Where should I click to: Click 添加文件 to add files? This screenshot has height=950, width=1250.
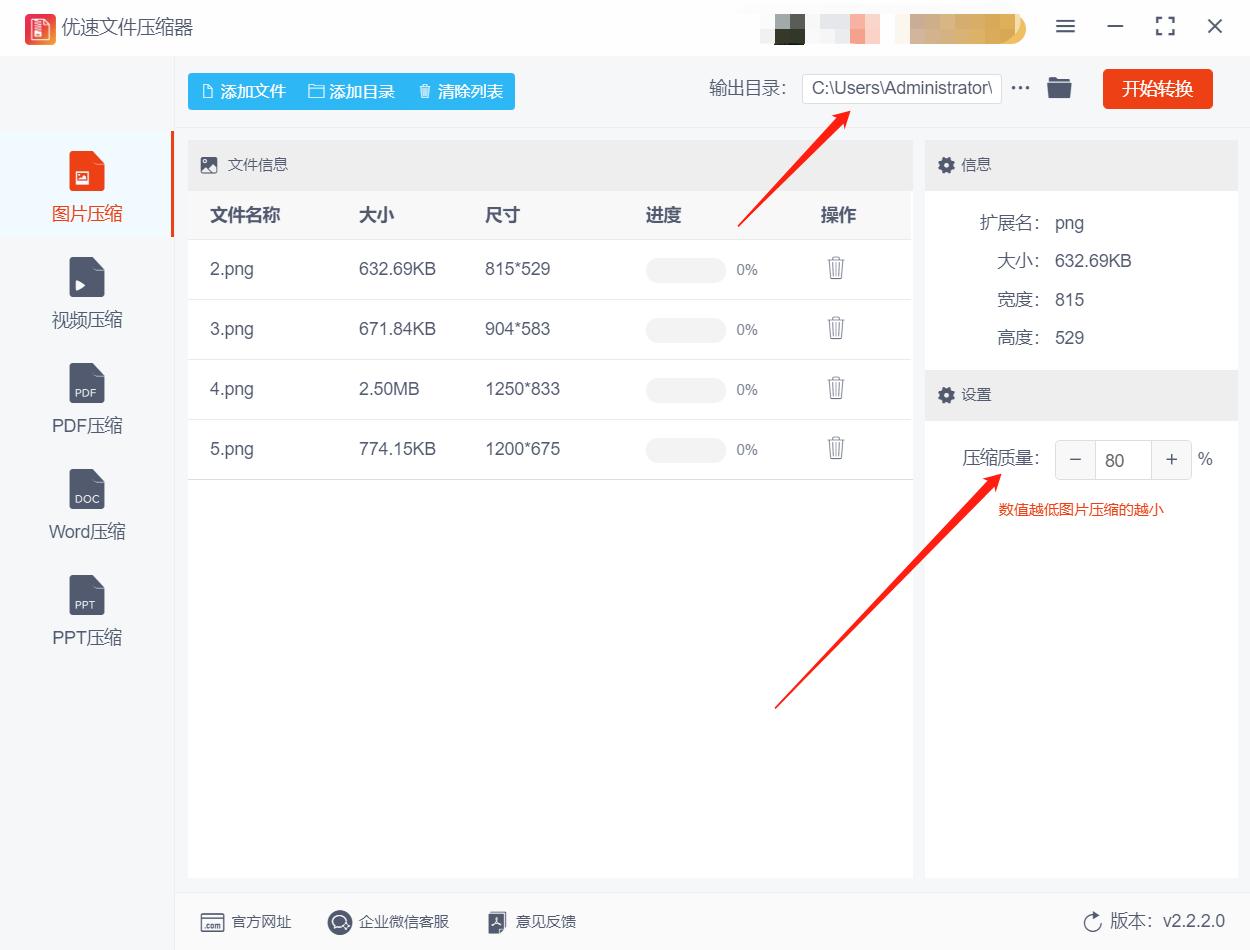[x=243, y=91]
